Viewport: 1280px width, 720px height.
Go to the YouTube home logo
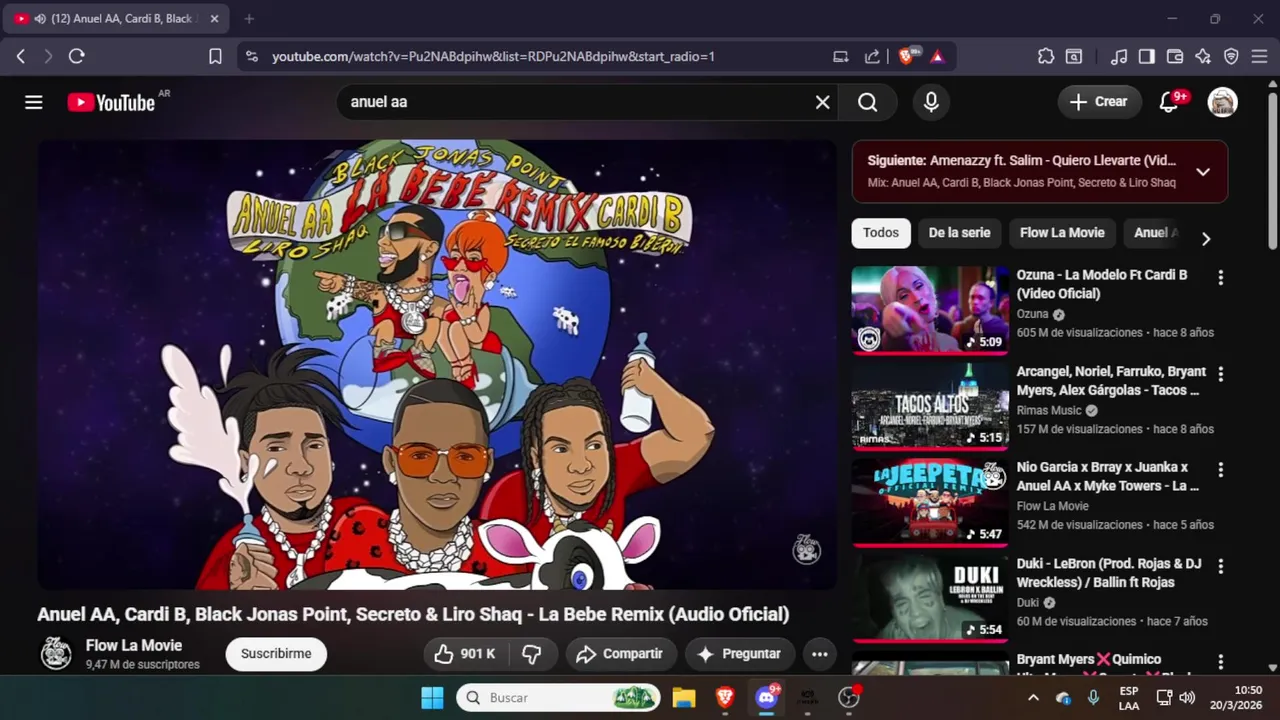[x=111, y=102]
